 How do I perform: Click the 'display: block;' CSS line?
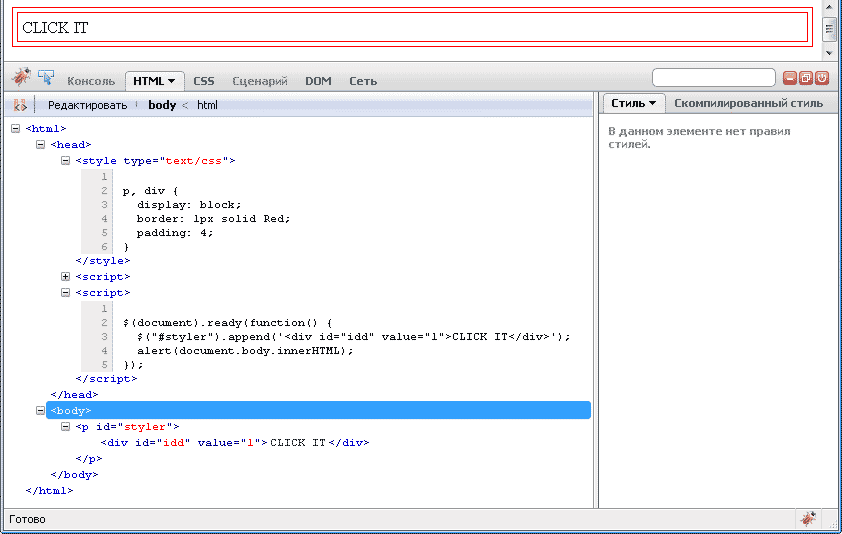pos(189,205)
